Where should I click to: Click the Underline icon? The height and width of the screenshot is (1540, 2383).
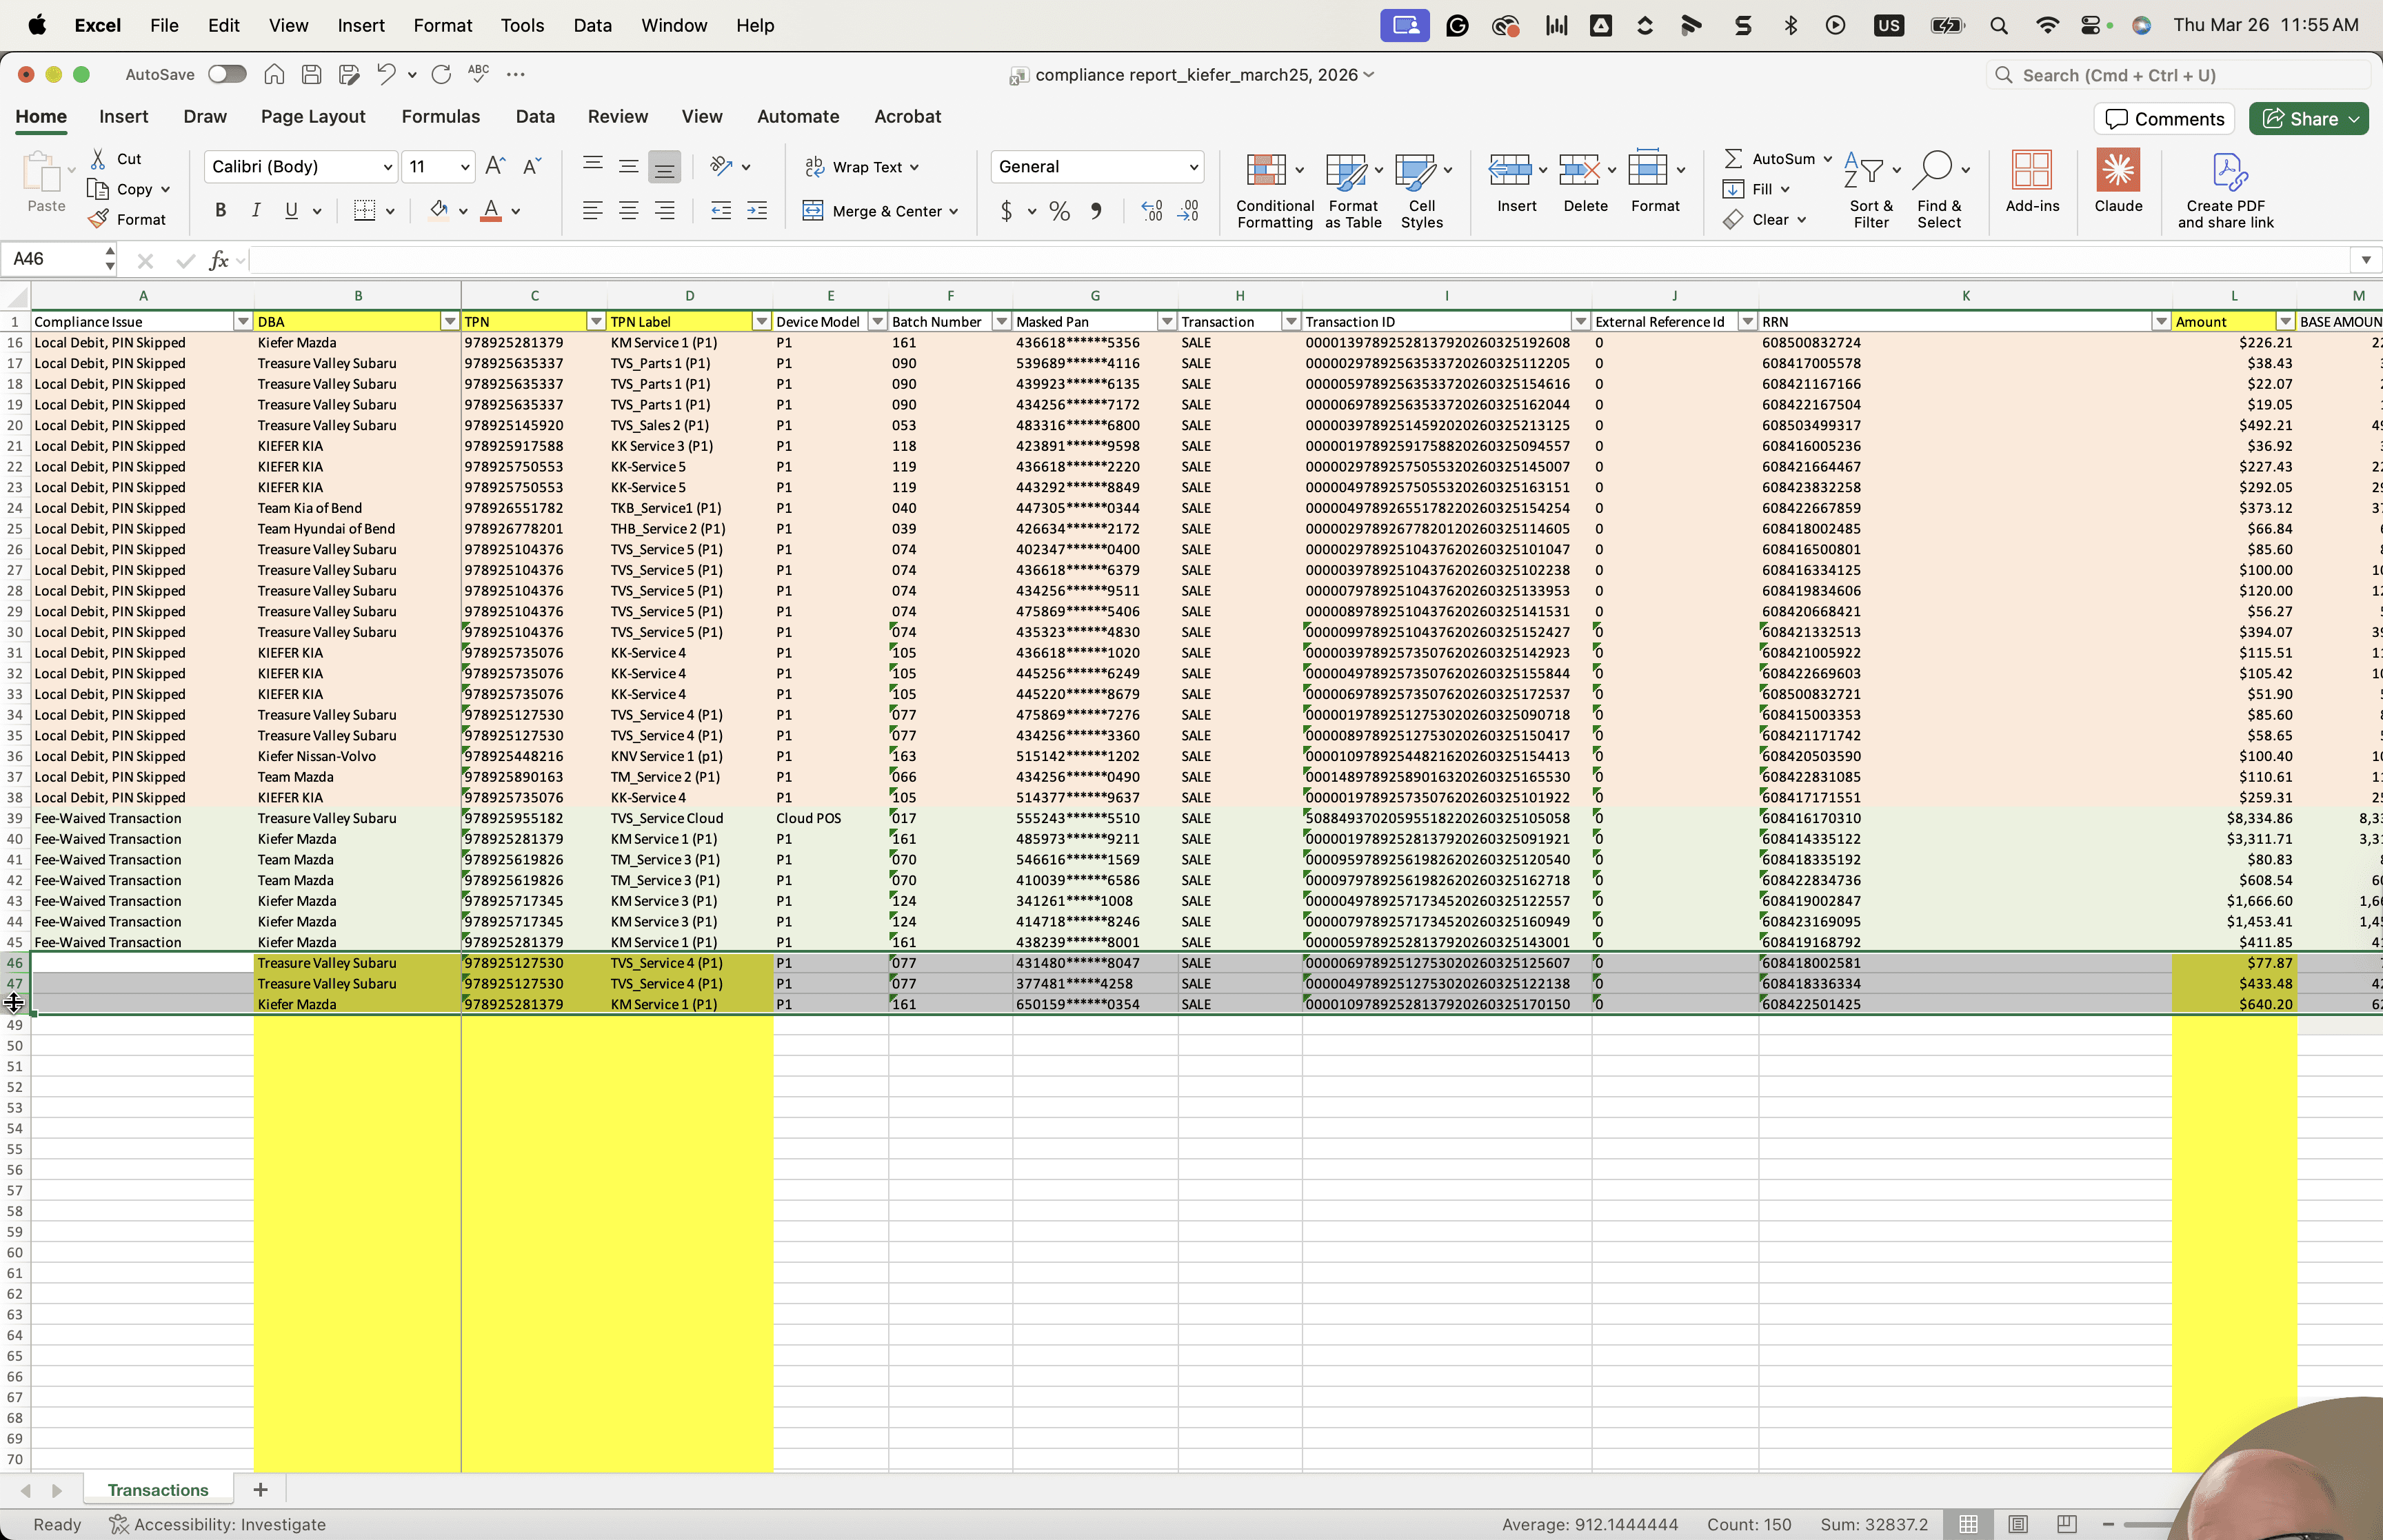(291, 210)
